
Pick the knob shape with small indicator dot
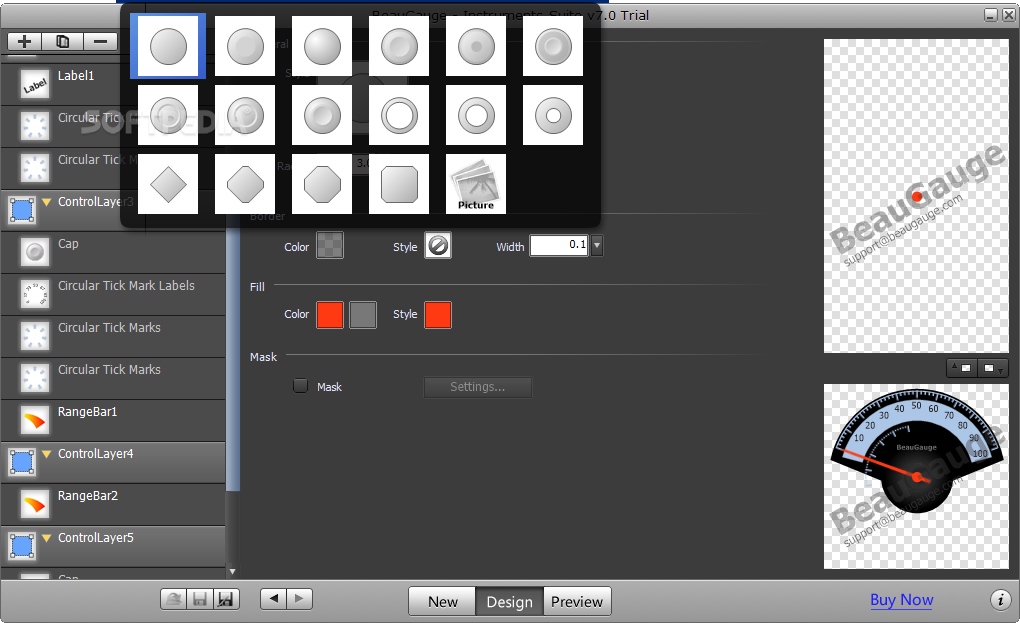[x=245, y=115]
